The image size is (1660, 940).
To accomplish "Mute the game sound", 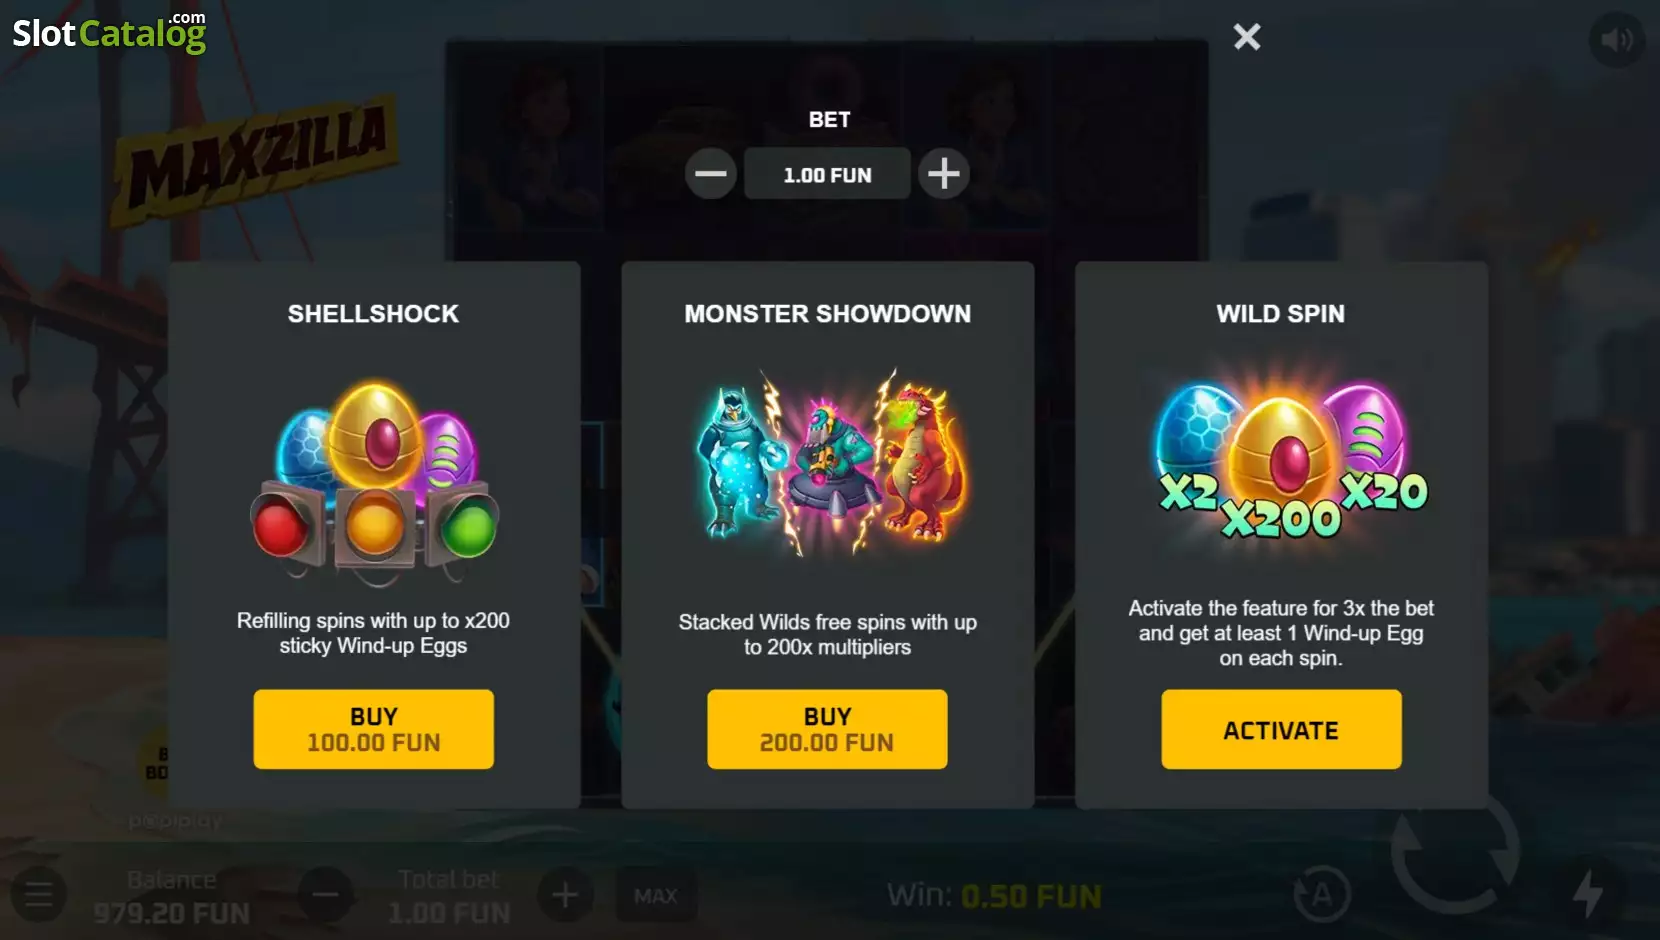I will [x=1616, y=40].
